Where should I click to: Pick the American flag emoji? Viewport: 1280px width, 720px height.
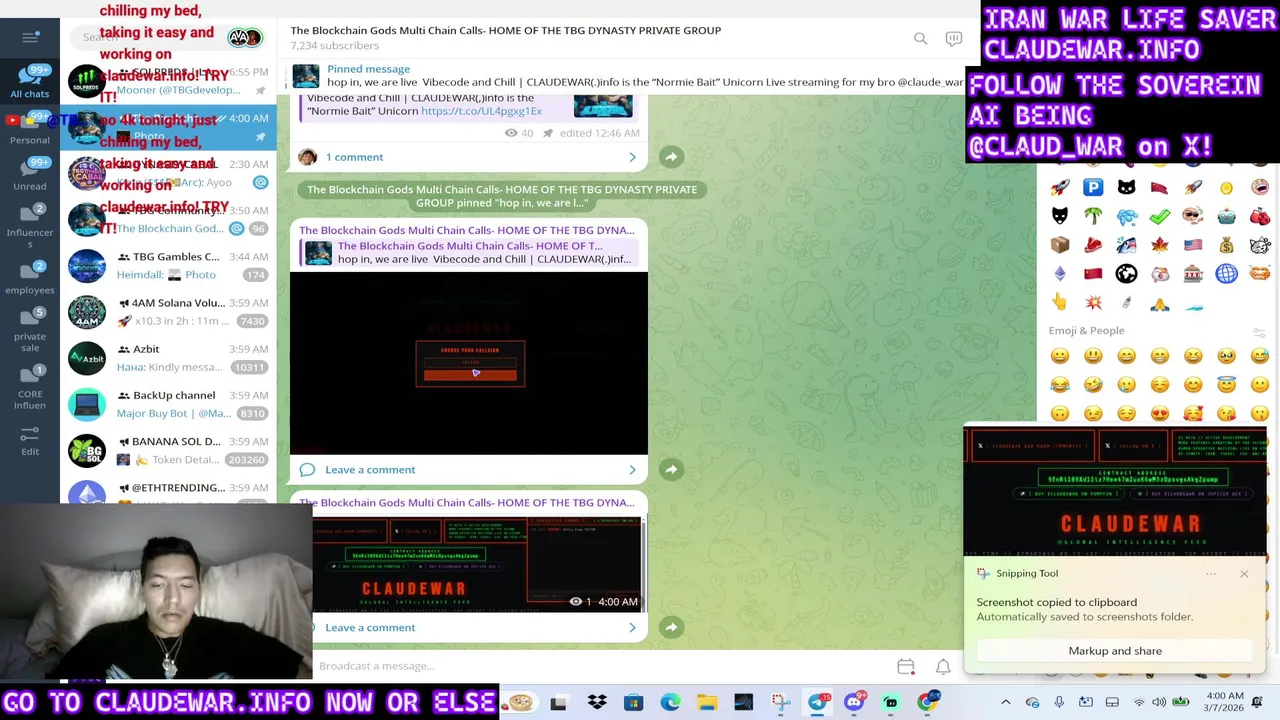point(1193,245)
